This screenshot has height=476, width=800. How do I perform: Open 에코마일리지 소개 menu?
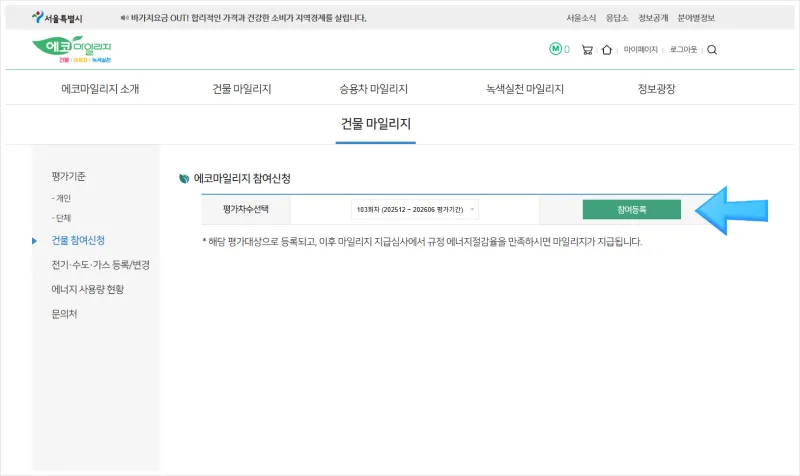(x=100, y=88)
